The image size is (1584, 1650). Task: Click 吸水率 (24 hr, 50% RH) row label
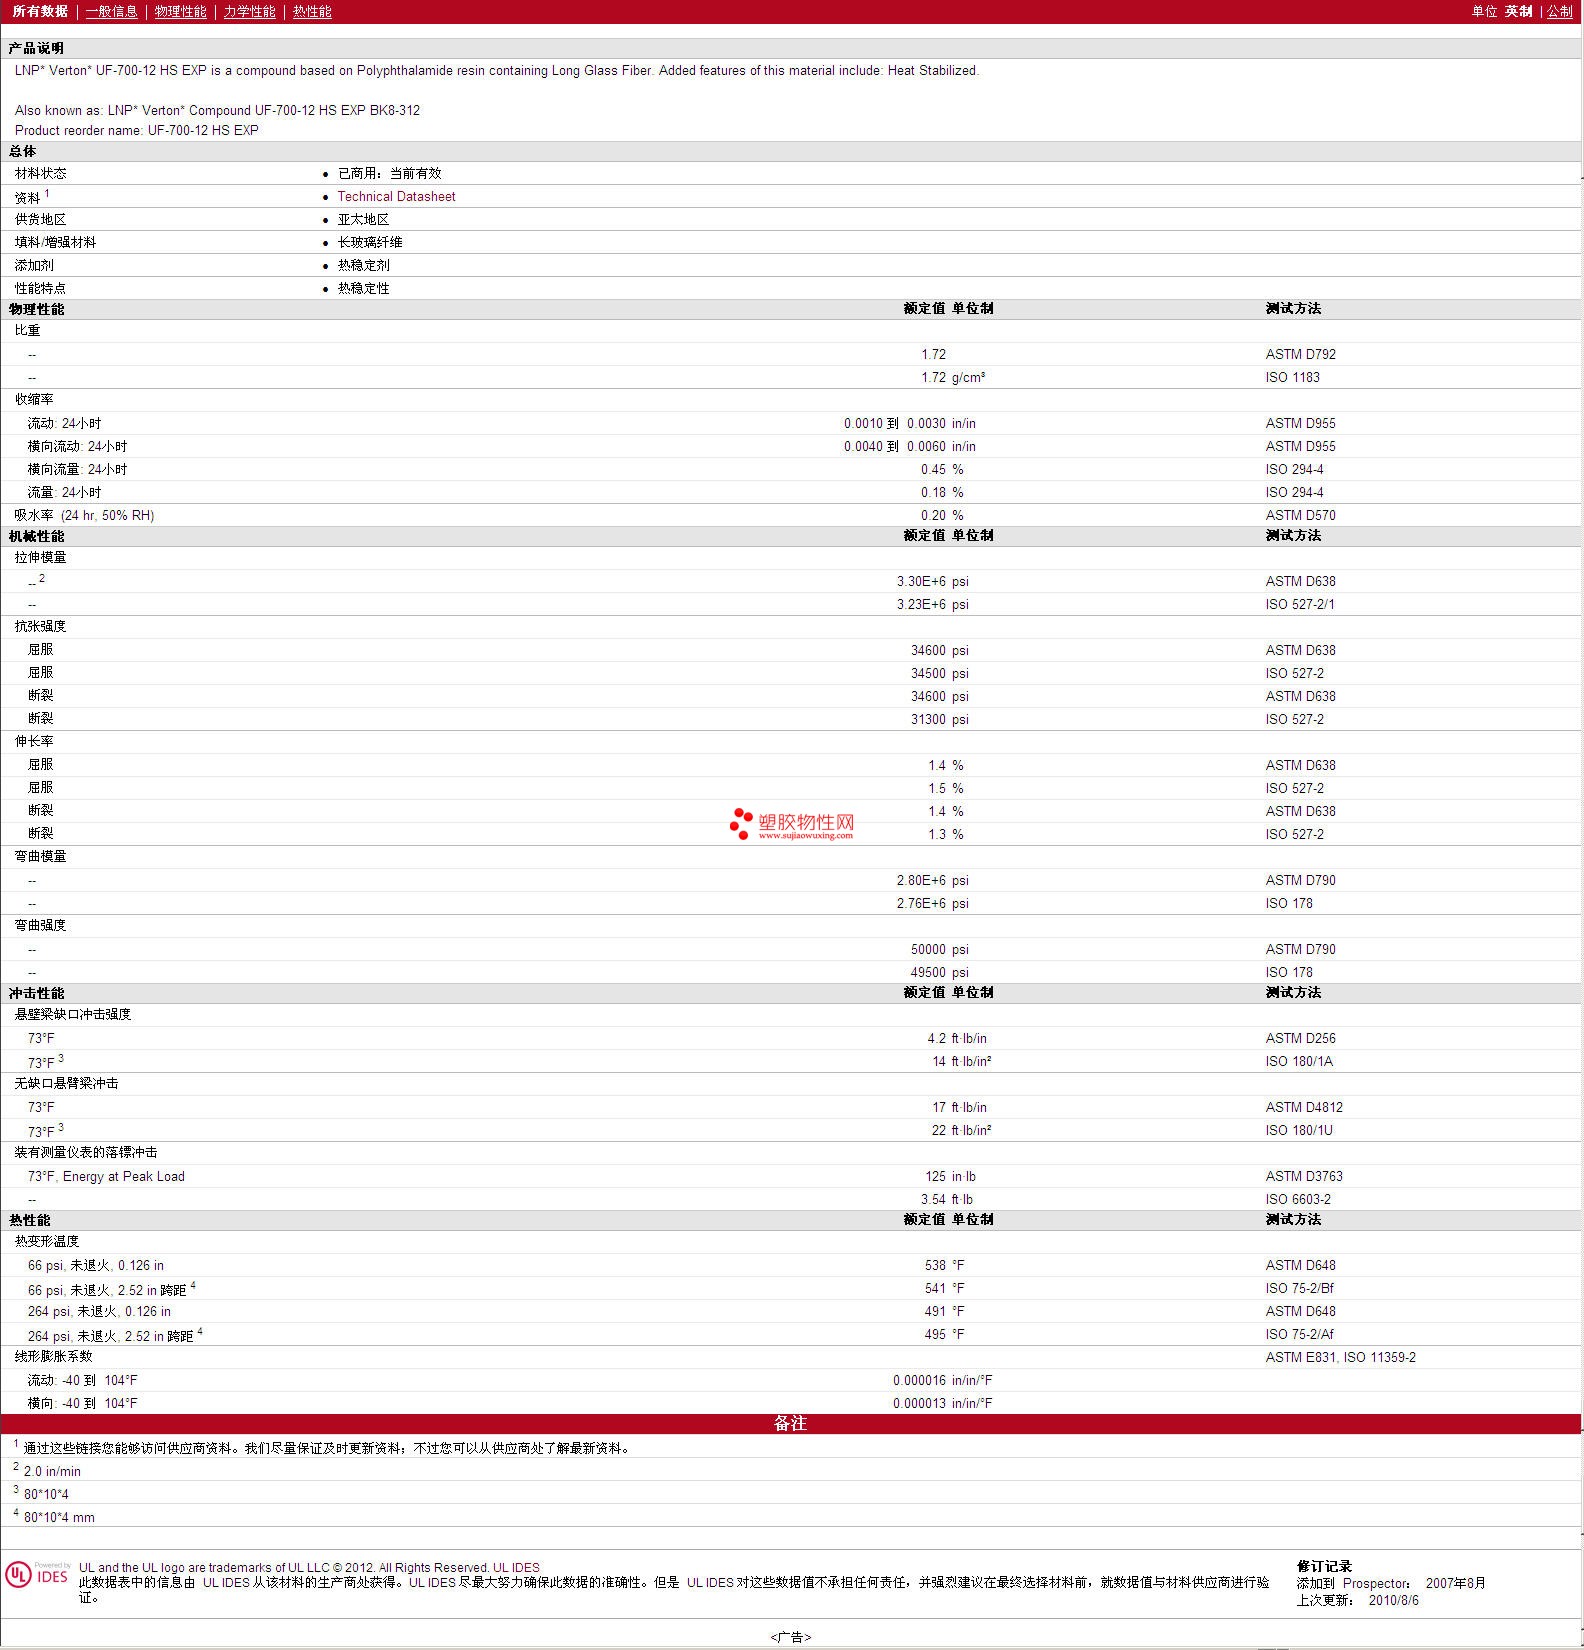tap(84, 515)
